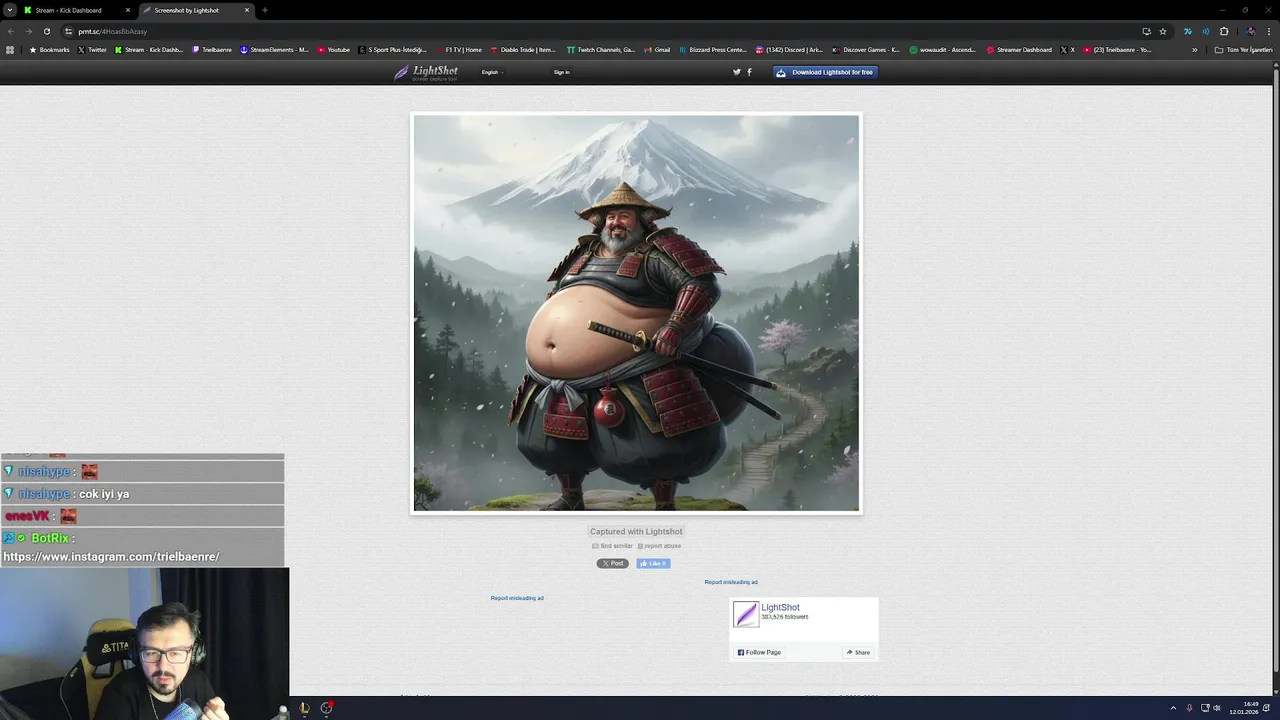Open the Bookmarks star bookmark
Image resolution: width=1280 pixels, height=720 pixels.
pyautogui.click(x=49, y=49)
